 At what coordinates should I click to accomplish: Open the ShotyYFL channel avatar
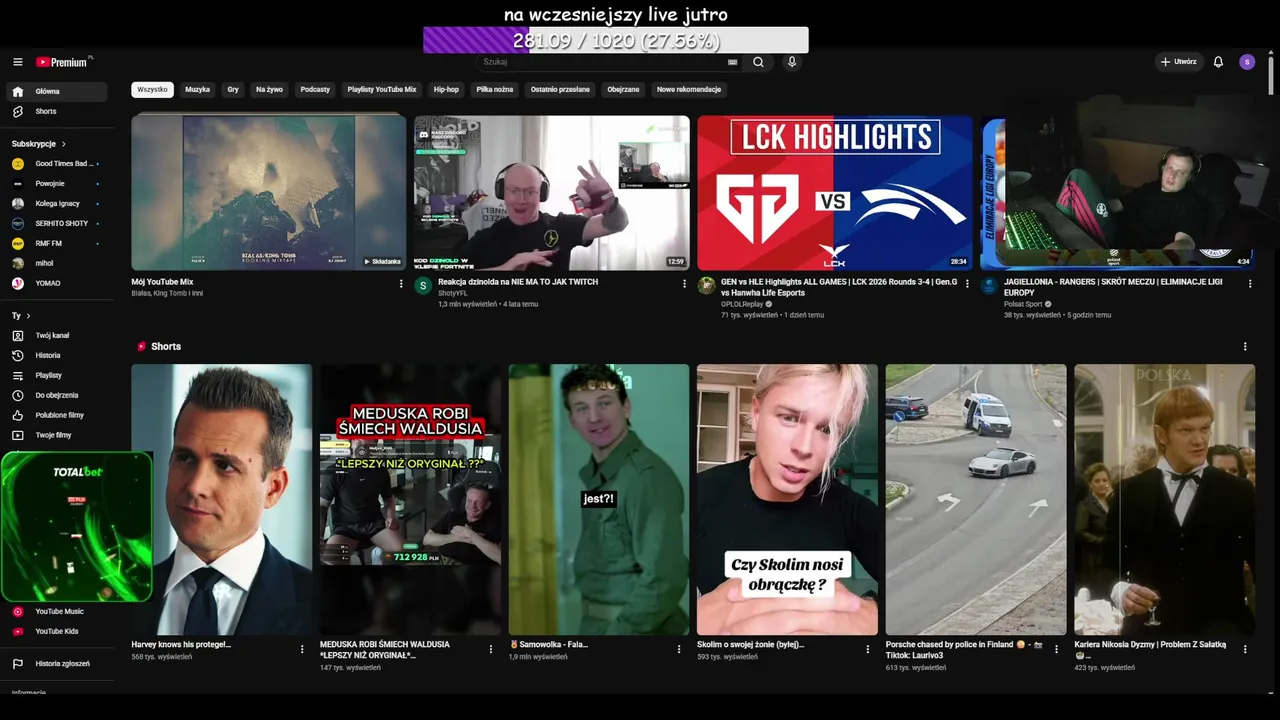(x=423, y=285)
